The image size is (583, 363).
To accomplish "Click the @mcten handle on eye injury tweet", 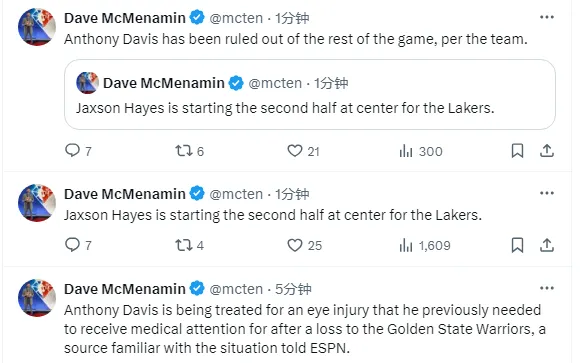I will pos(236,289).
